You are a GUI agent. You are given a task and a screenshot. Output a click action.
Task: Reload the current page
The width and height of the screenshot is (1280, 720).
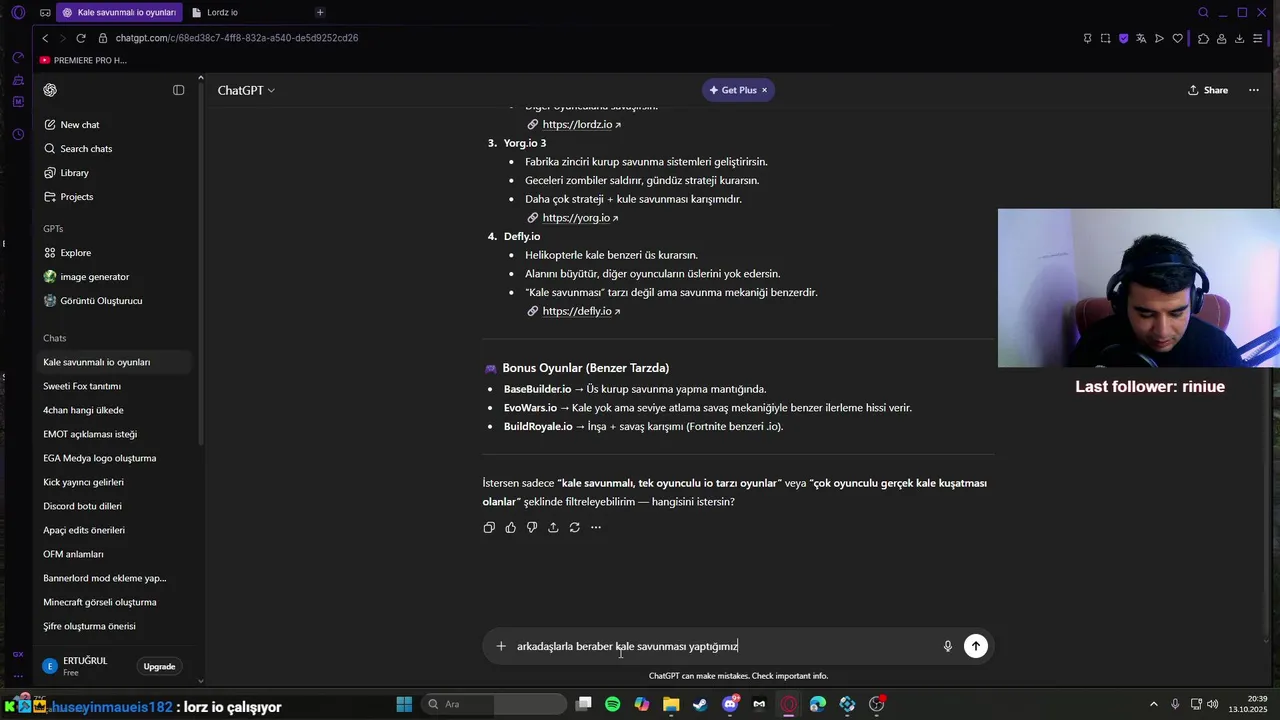[81, 38]
